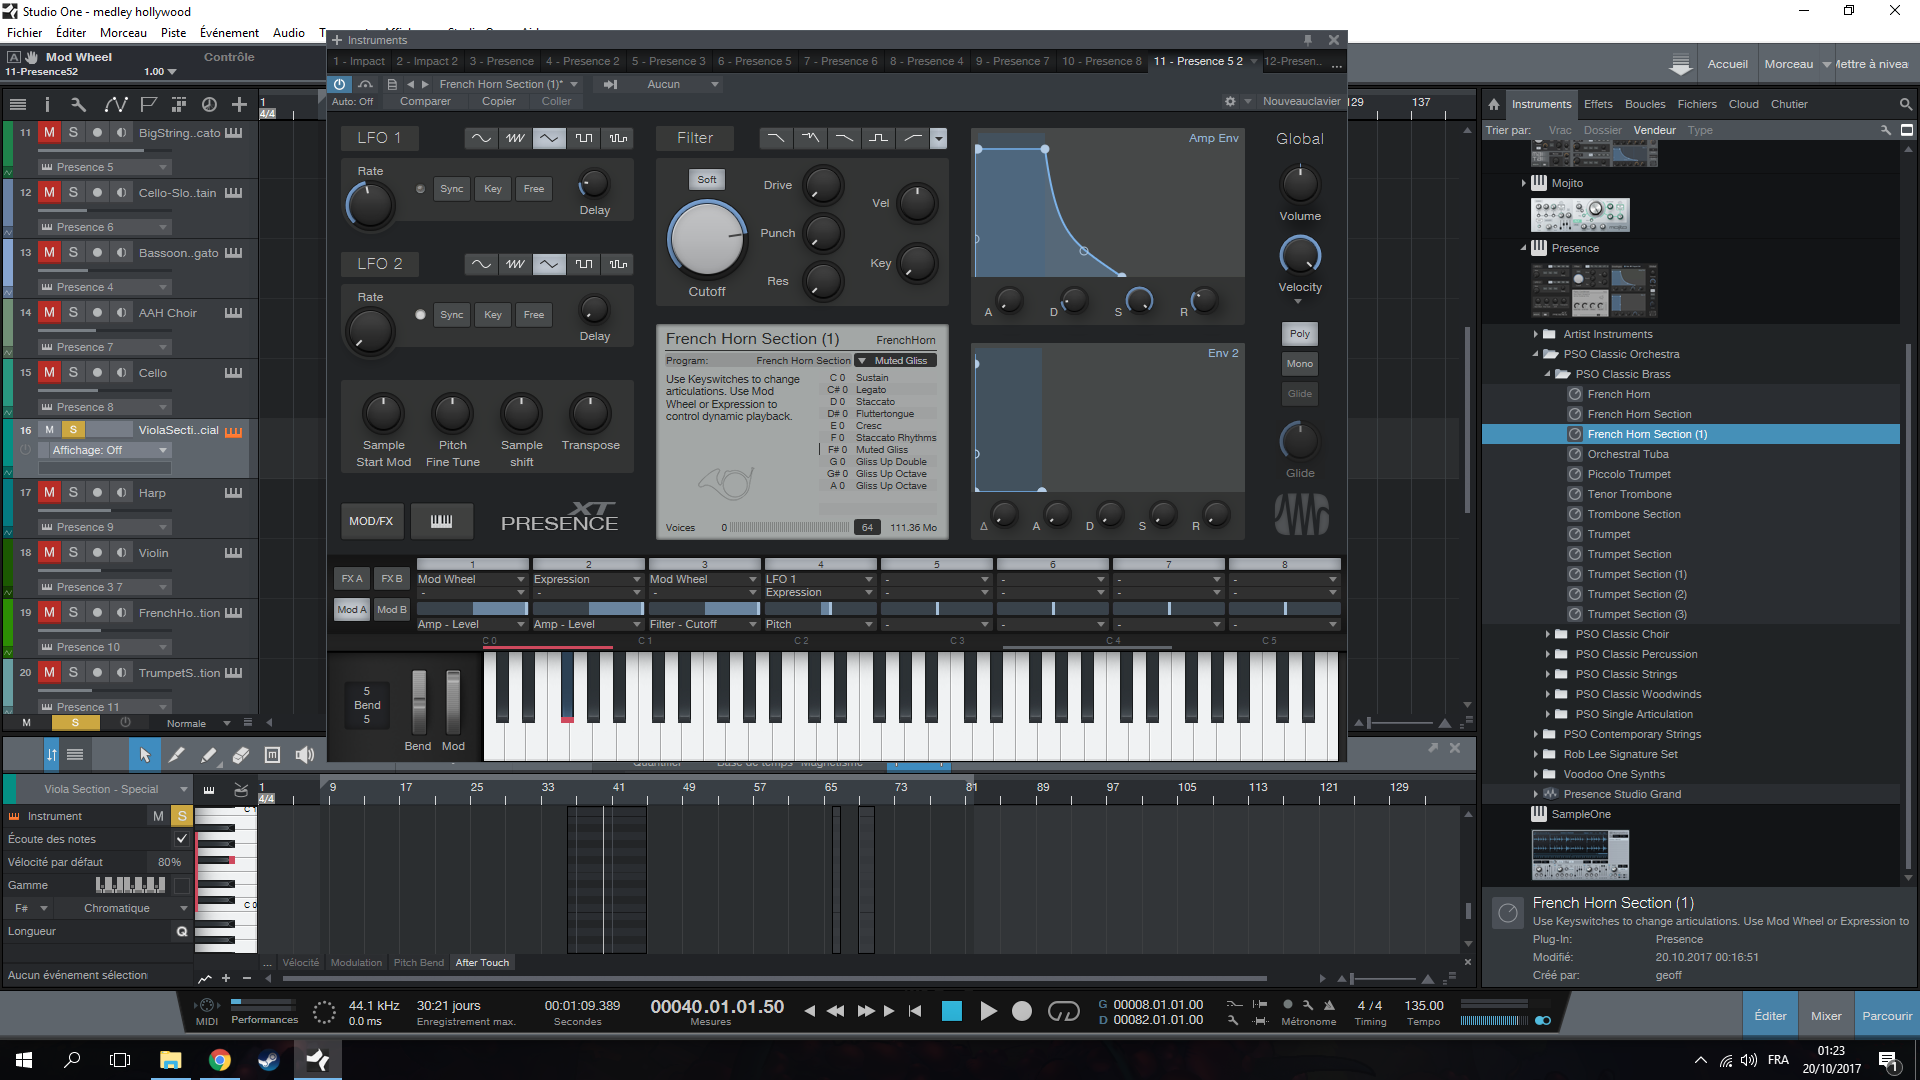Select the Mute tool in the editor
The width and height of the screenshot is (1920, 1080).
click(272, 756)
